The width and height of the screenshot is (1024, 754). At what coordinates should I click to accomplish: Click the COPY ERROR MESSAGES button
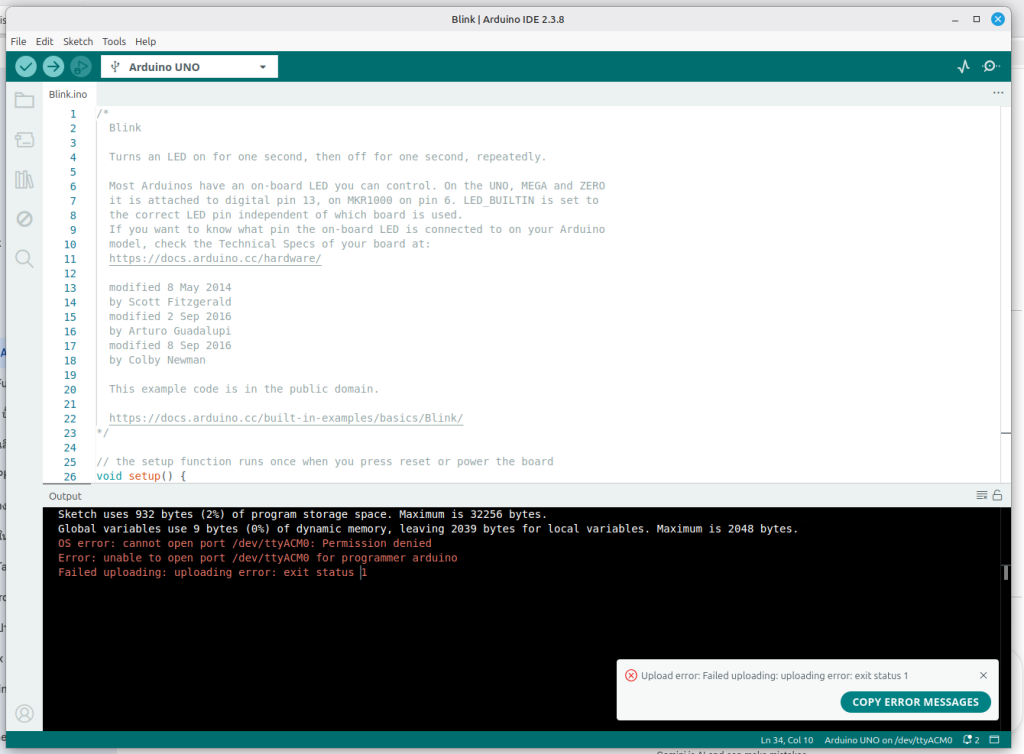pyautogui.click(x=916, y=702)
